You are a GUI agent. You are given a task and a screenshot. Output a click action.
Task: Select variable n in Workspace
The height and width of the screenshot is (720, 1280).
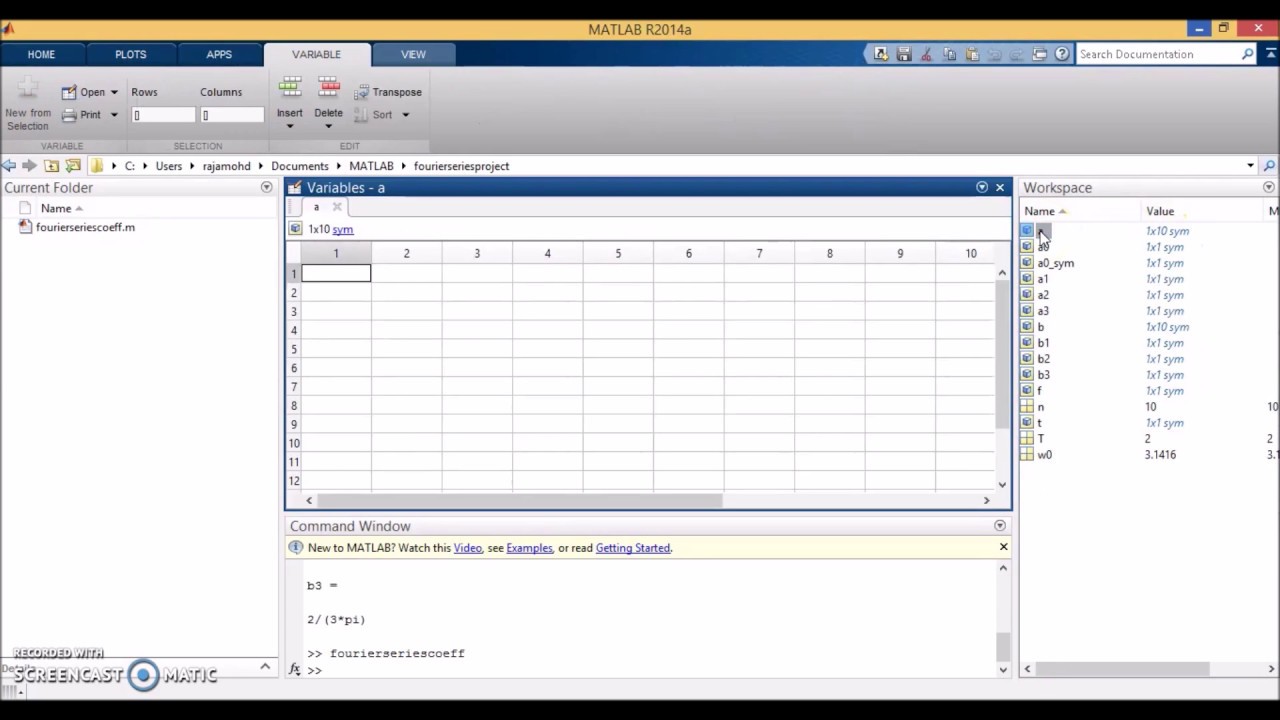pos(1041,407)
